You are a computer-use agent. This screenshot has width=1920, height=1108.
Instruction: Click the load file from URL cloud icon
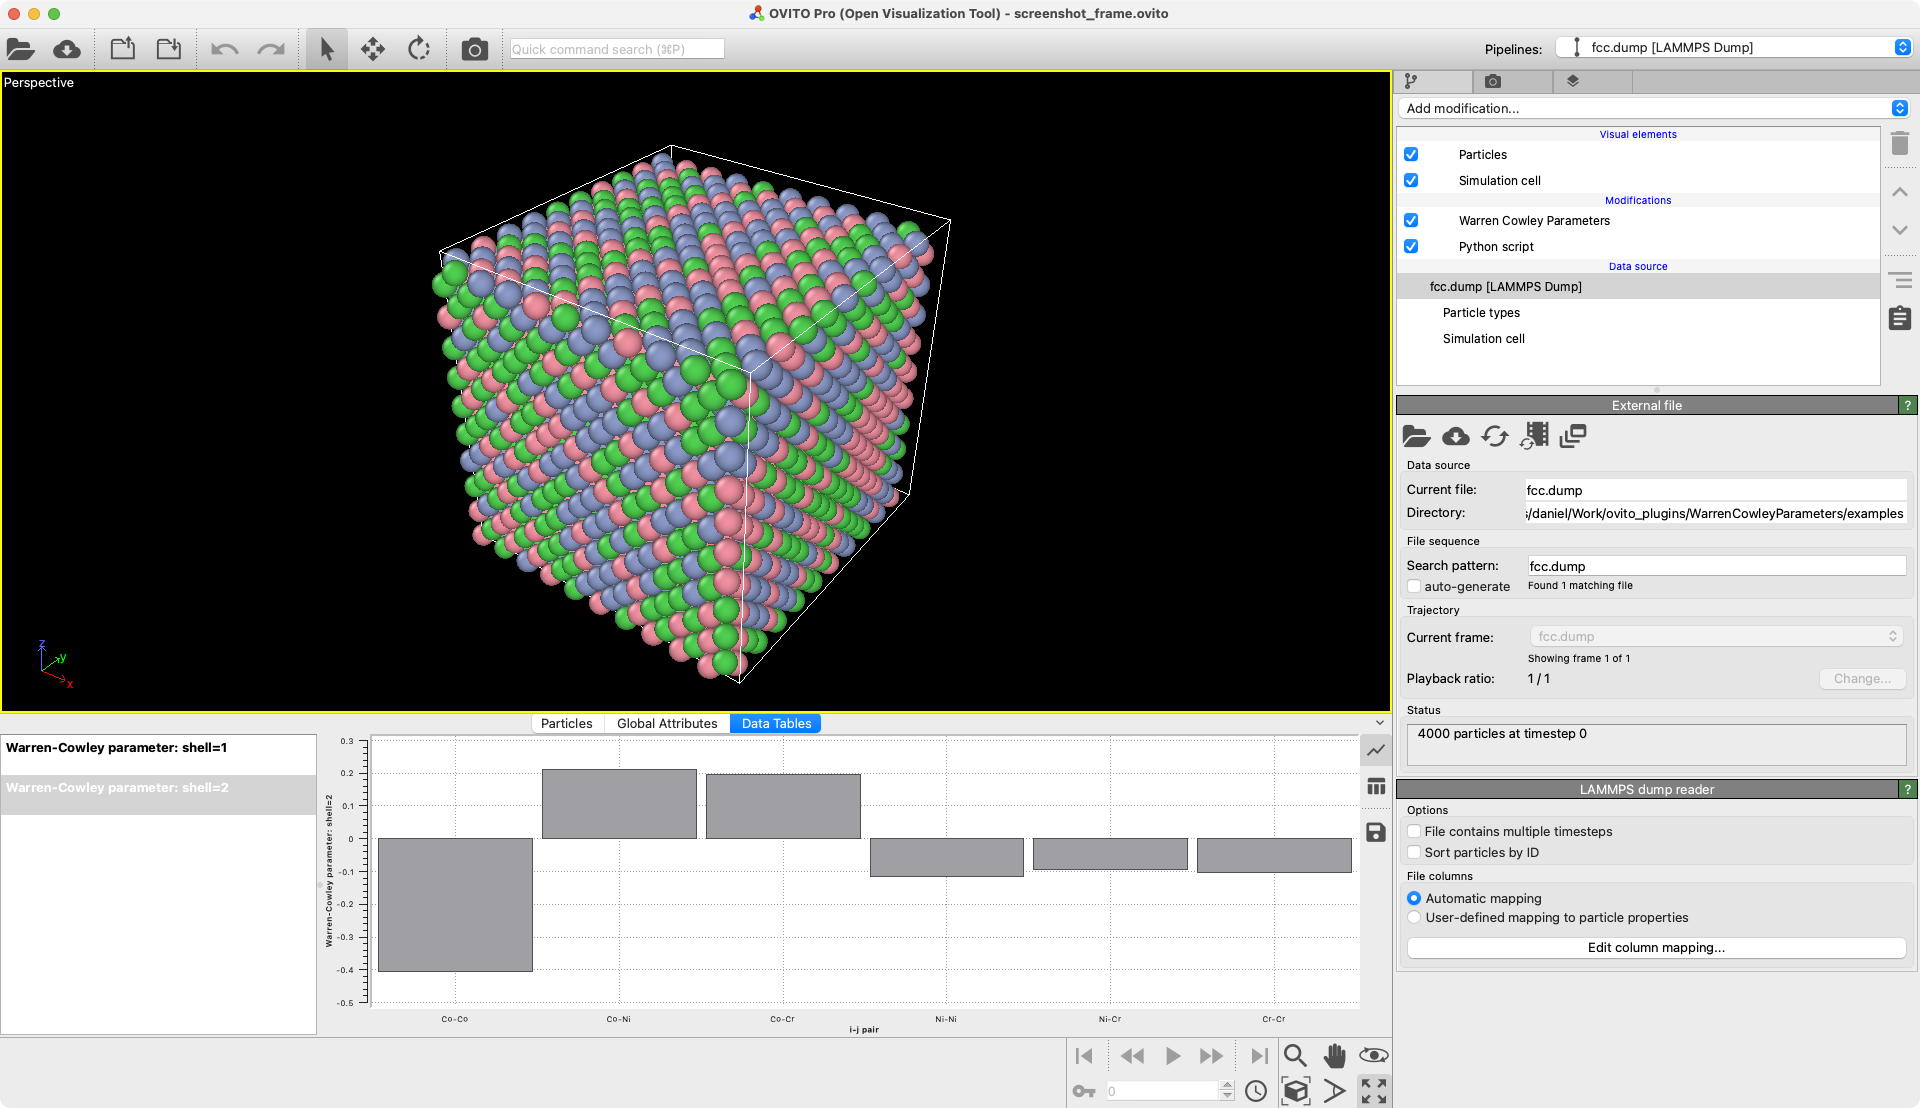[x=67, y=49]
